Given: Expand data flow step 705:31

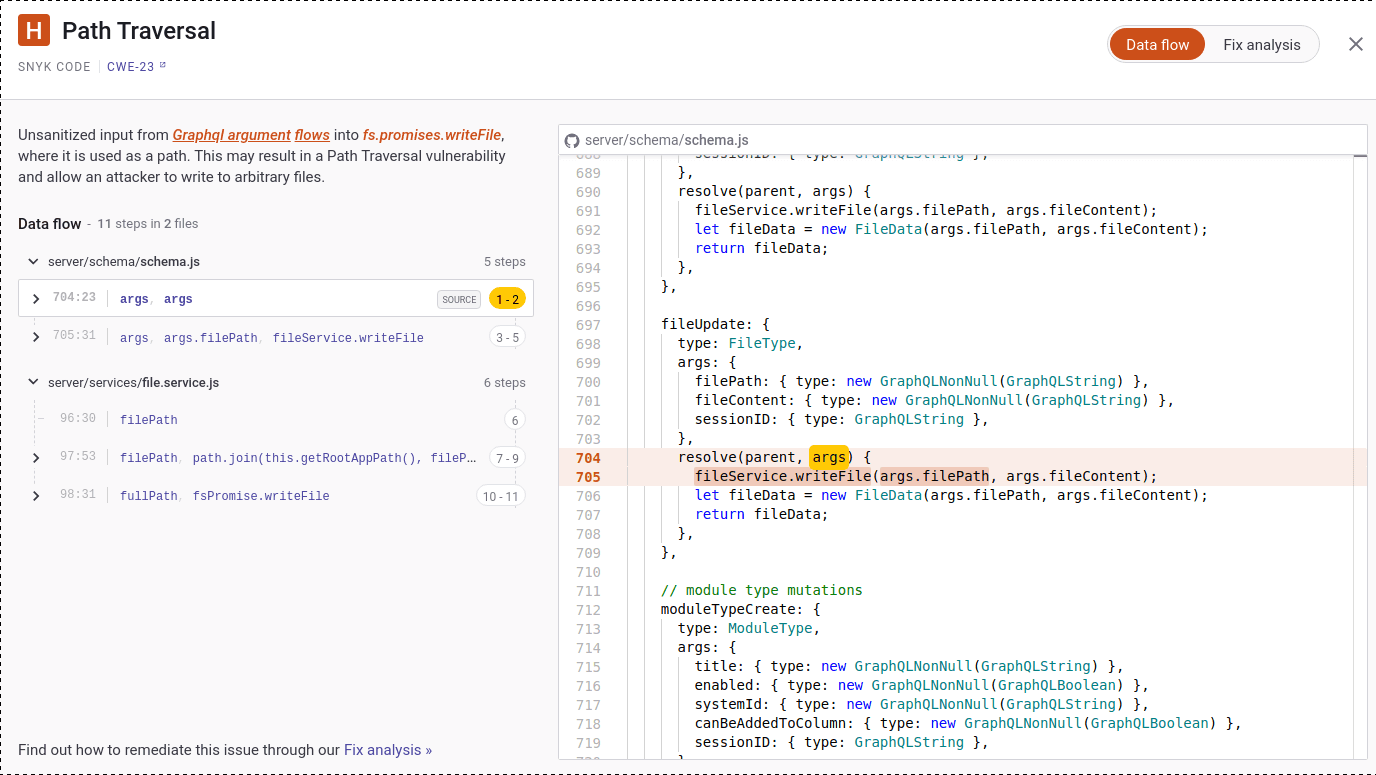Looking at the screenshot, I should pos(36,337).
